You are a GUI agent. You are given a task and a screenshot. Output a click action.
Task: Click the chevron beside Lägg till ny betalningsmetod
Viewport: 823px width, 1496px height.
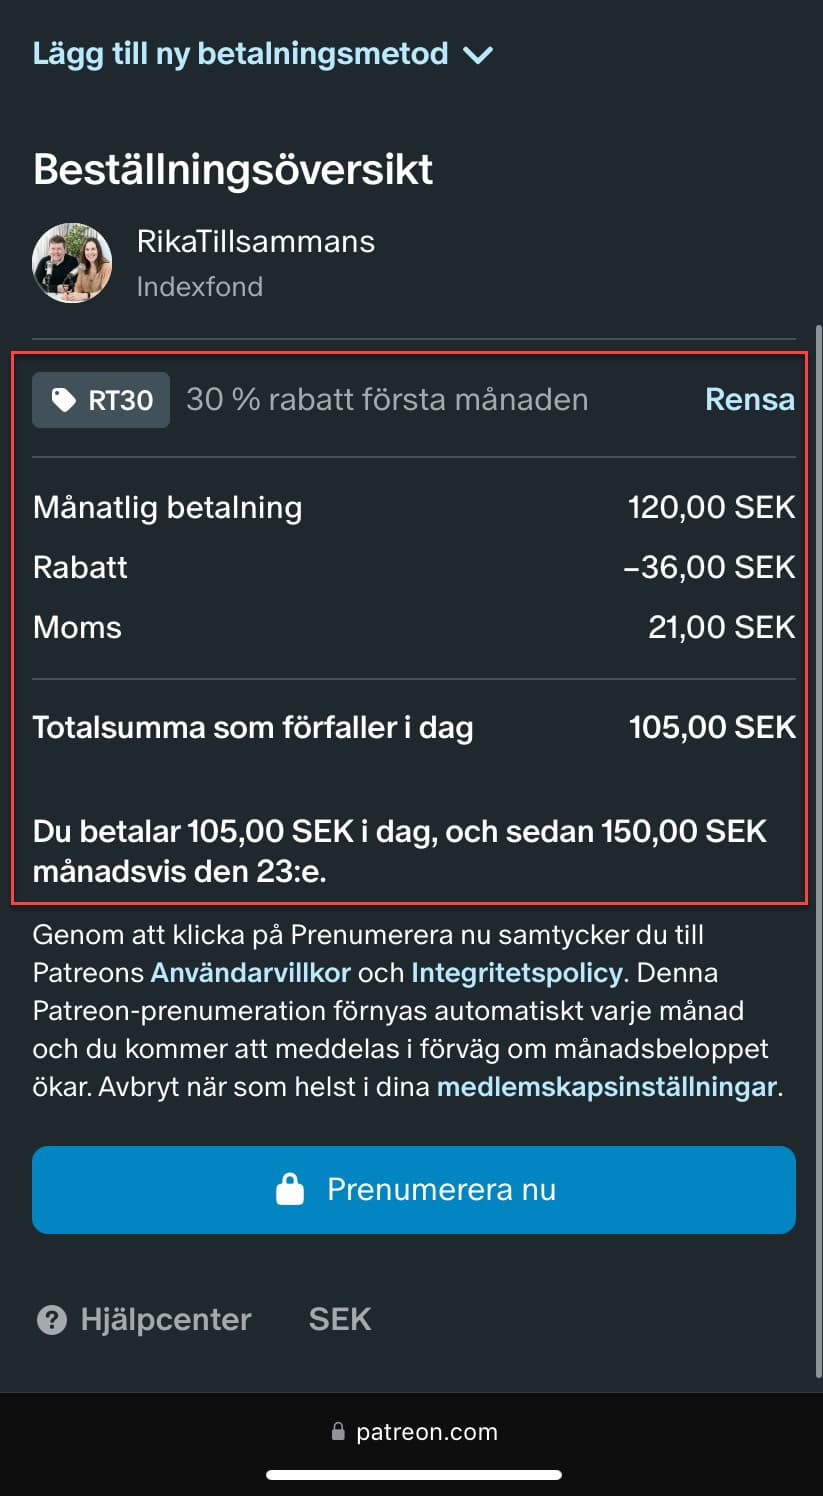(478, 55)
